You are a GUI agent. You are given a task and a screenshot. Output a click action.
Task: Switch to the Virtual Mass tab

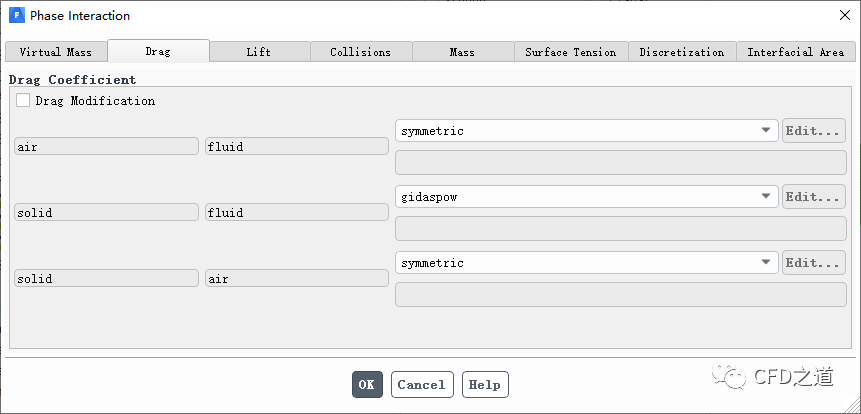55,52
